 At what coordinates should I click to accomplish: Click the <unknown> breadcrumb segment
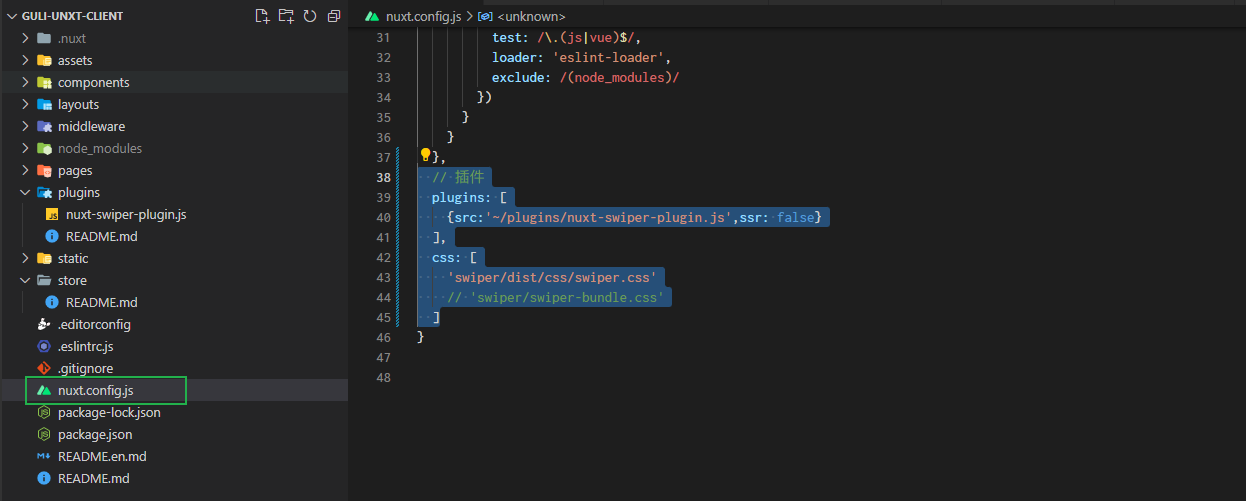(530, 16)
